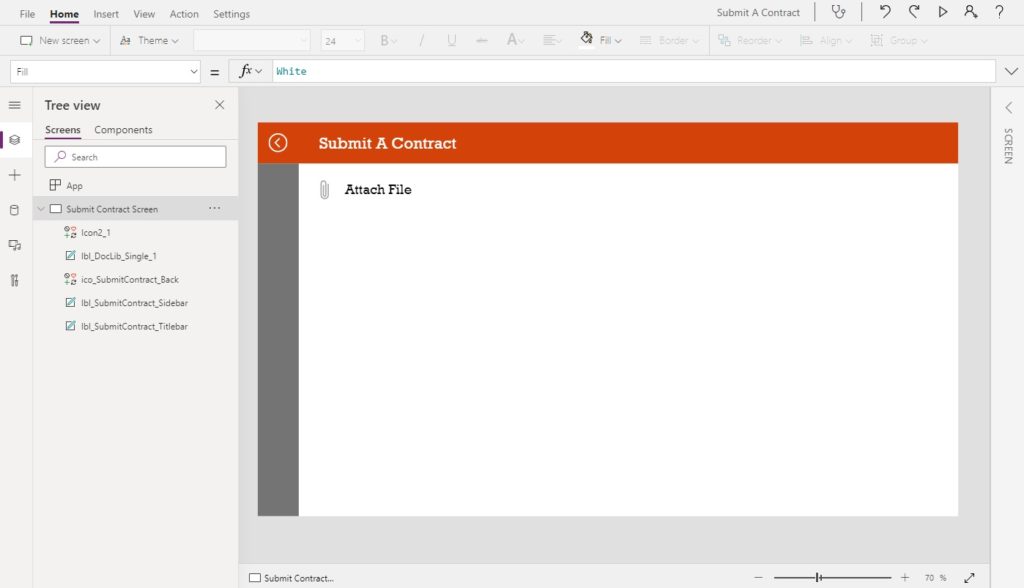The image size is (1024, 588).
Task: Run the app with the Preview play icon
Action: tap(942, 13)
